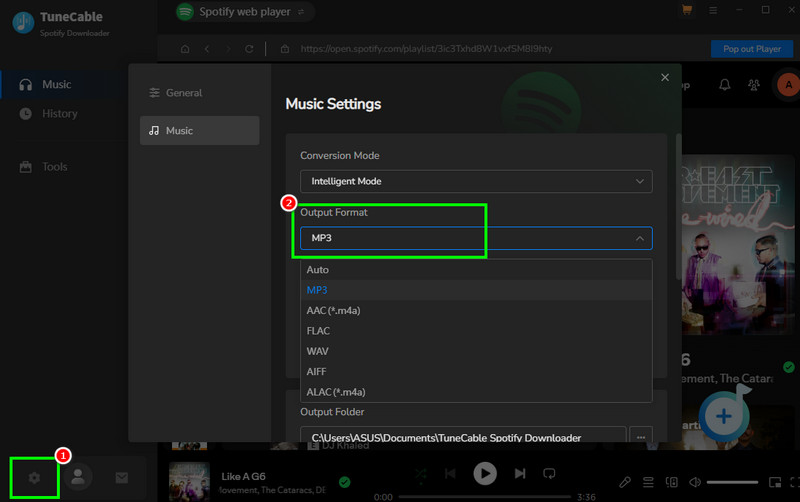Open the play queue icon

pos(648,482)
